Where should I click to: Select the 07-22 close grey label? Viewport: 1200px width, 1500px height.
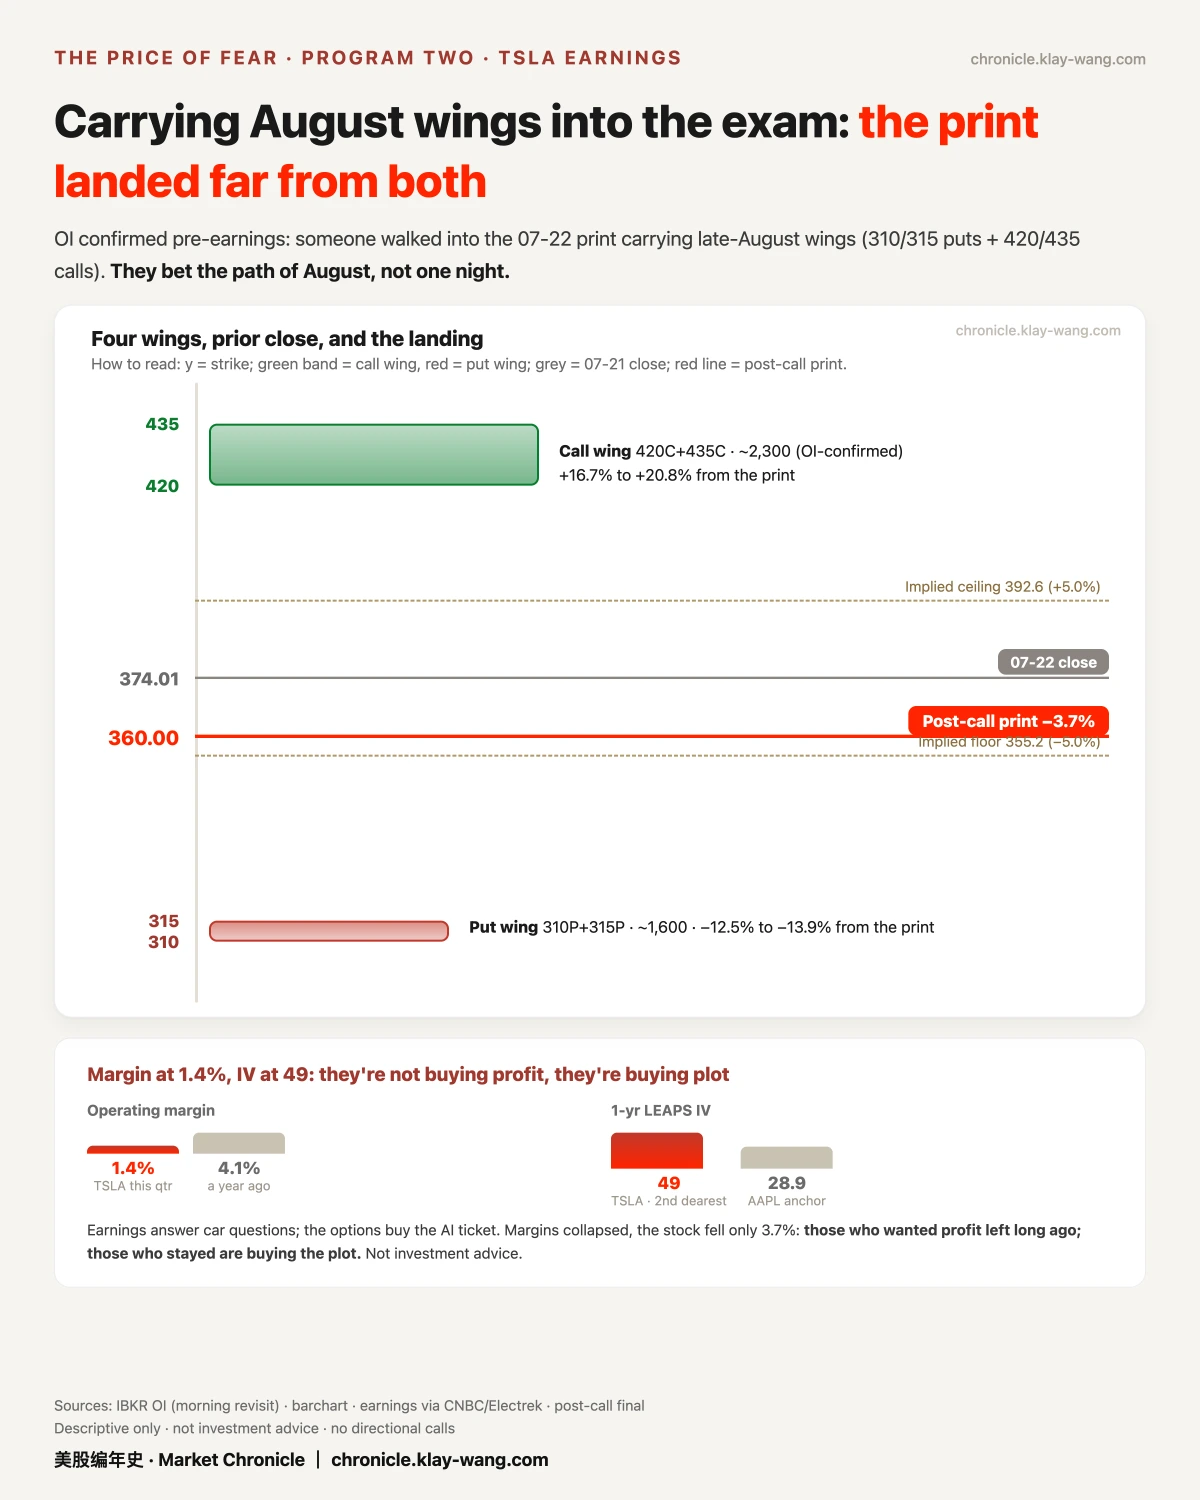click(1053, 662)
